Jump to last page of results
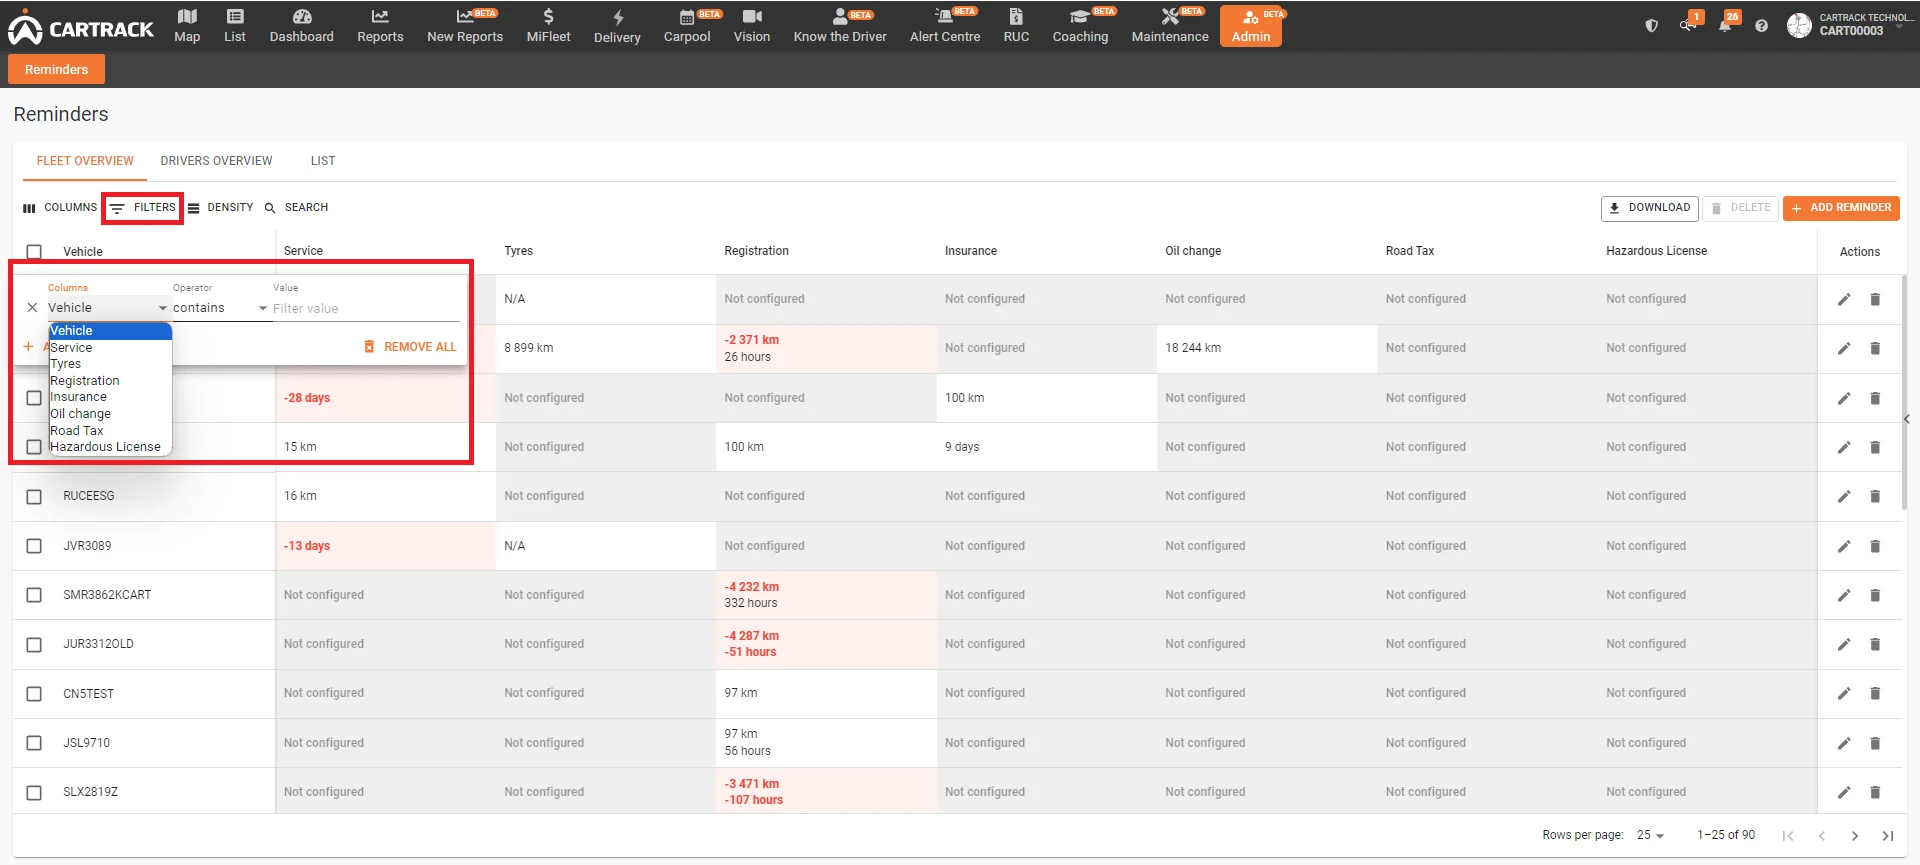Viewport: 1920px width, 865px height. (1888, 836)
